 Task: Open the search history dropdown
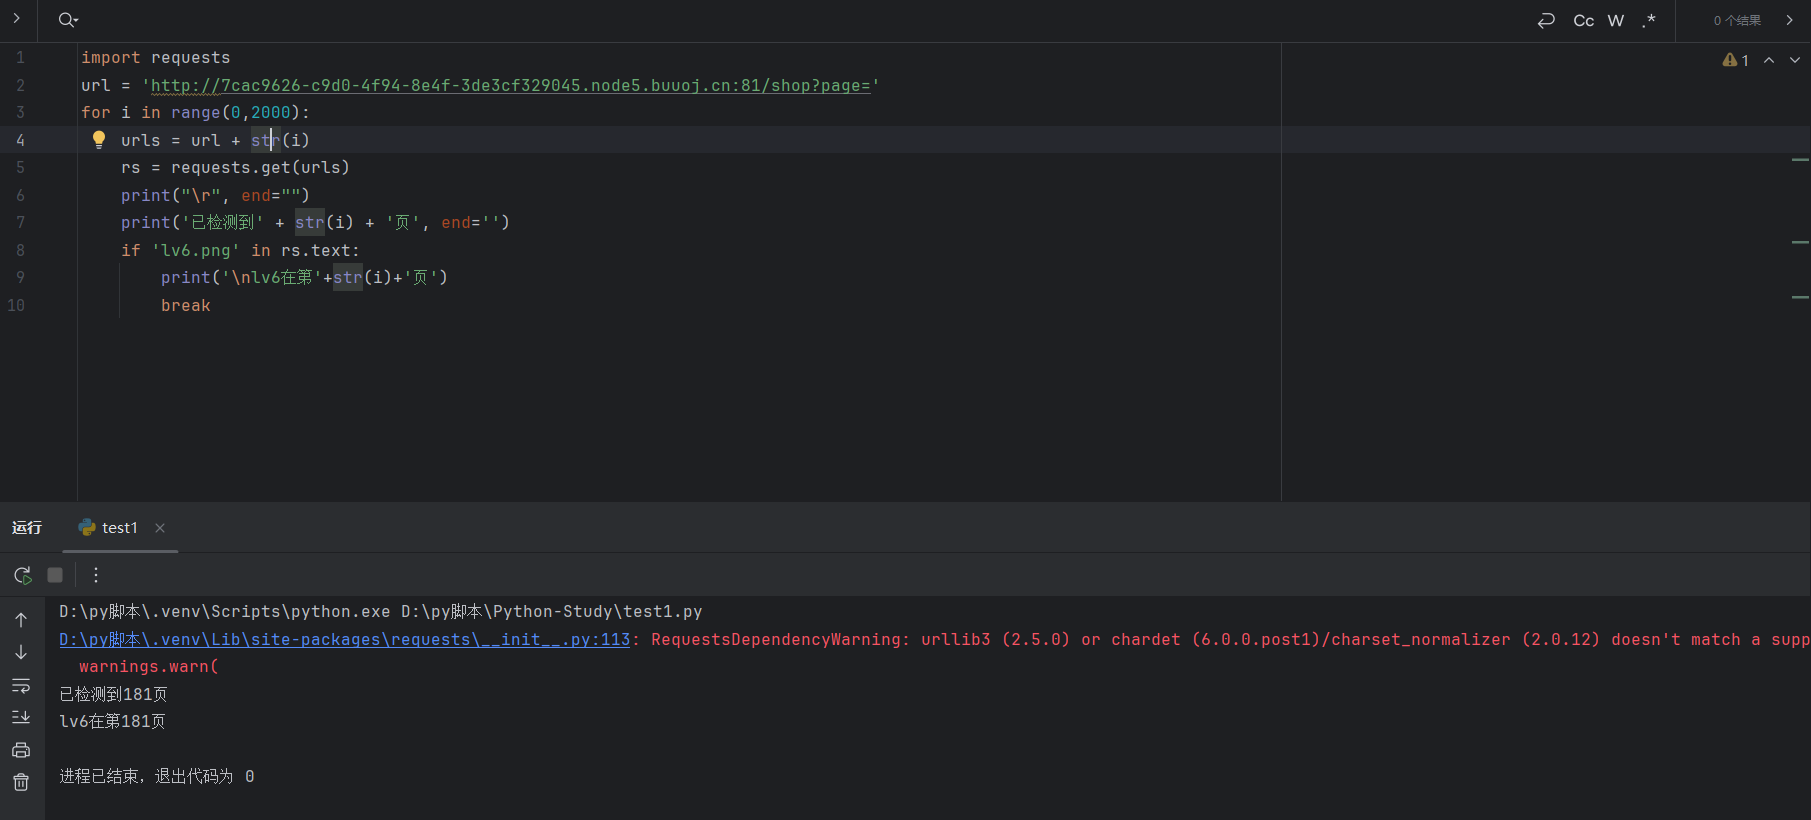(68, 20)
